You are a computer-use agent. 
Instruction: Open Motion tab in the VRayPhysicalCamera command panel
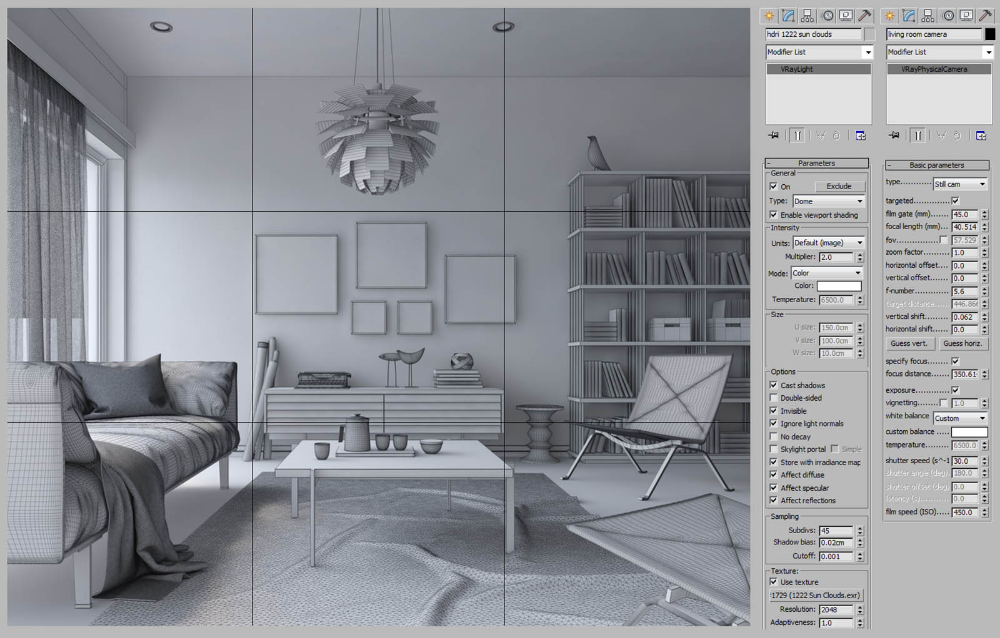click(948, 16)
